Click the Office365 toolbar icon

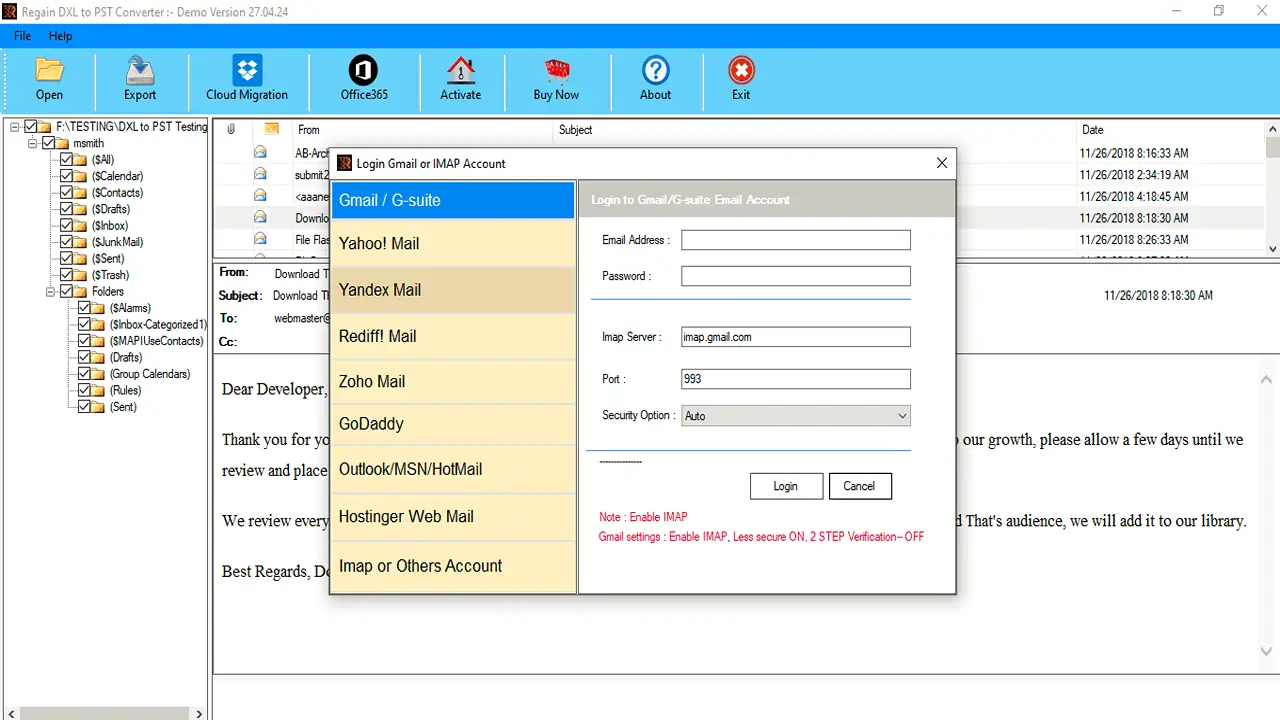click(x=363, y=71)
